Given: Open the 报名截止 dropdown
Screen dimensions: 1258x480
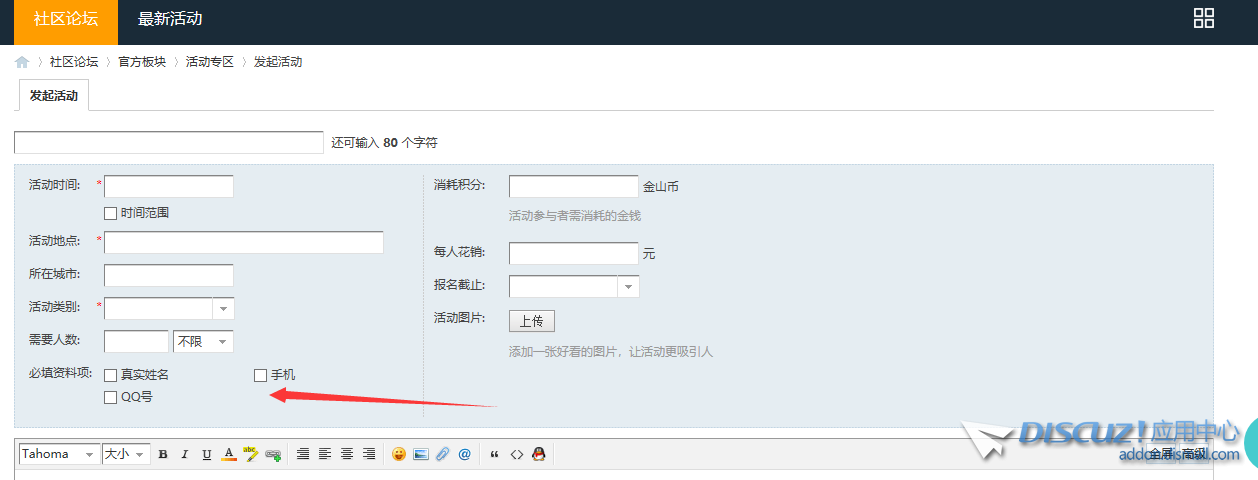Looking at the screenshot, I should pyautogui.click(x=628, y=287).
